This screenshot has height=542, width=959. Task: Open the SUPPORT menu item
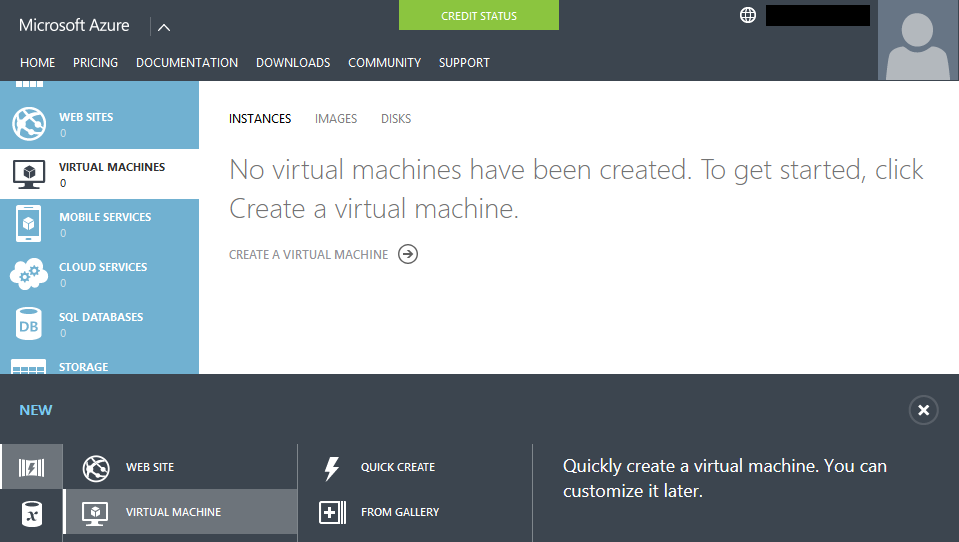click(x=464, y=62)
